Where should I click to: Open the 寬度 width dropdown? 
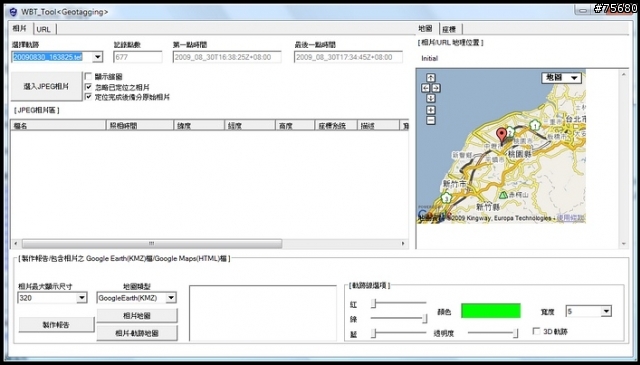606,312
